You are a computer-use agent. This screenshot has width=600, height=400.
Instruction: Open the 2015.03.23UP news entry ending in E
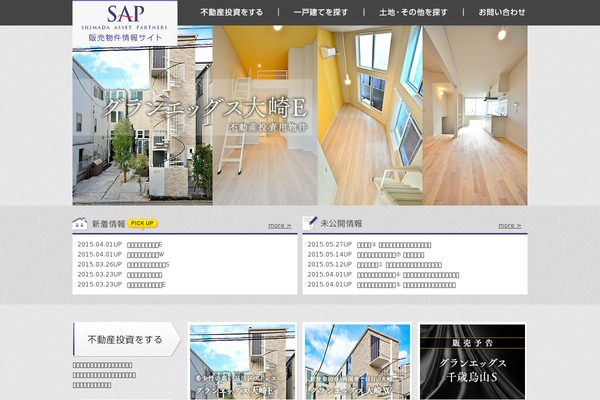click(x=147, y=285)
